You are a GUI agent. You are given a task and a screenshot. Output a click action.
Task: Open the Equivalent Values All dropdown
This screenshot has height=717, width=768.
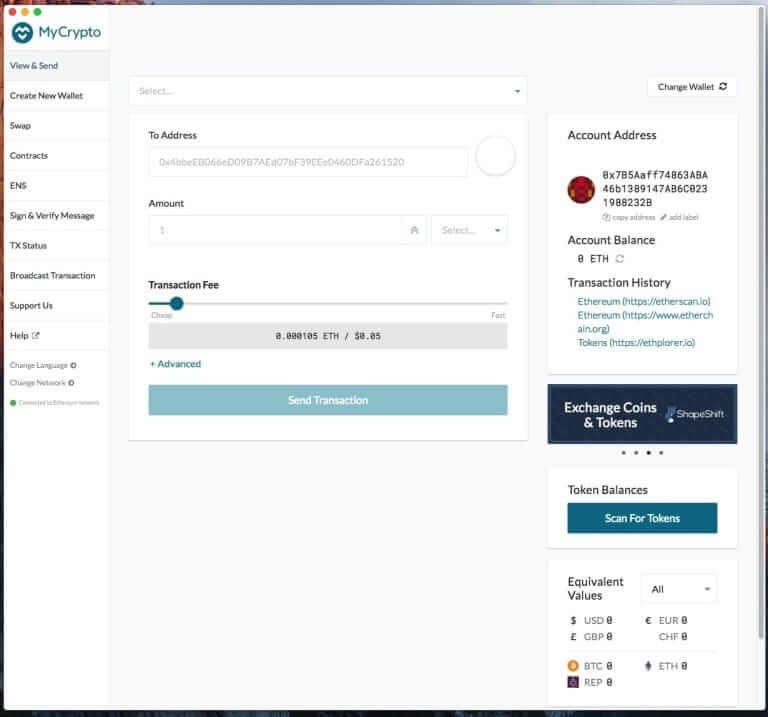679,589
